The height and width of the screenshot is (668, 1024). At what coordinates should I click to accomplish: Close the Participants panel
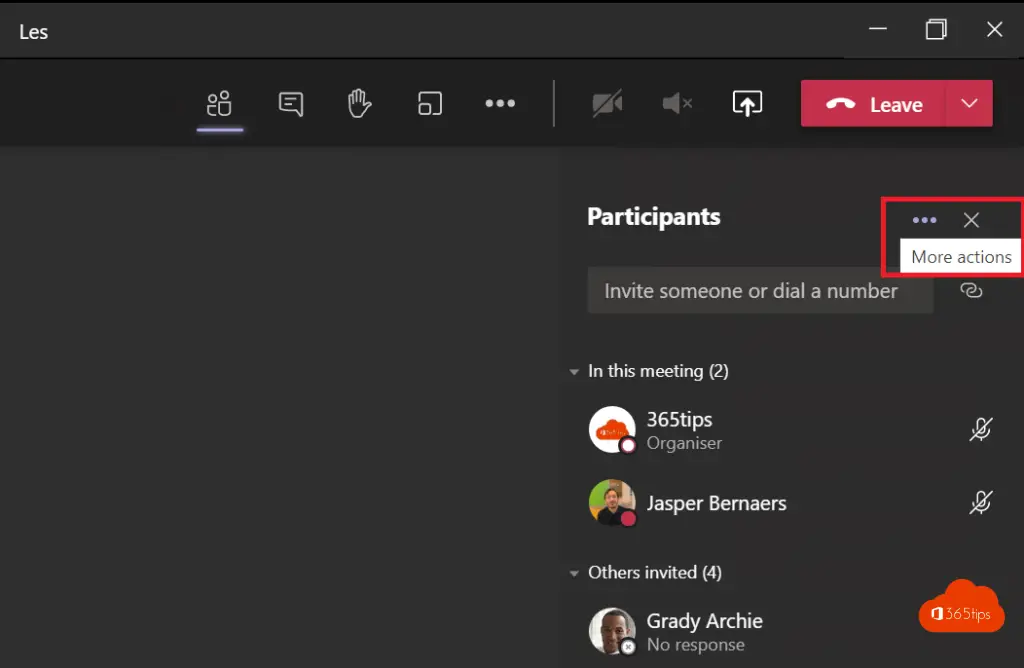pos(971,220)
